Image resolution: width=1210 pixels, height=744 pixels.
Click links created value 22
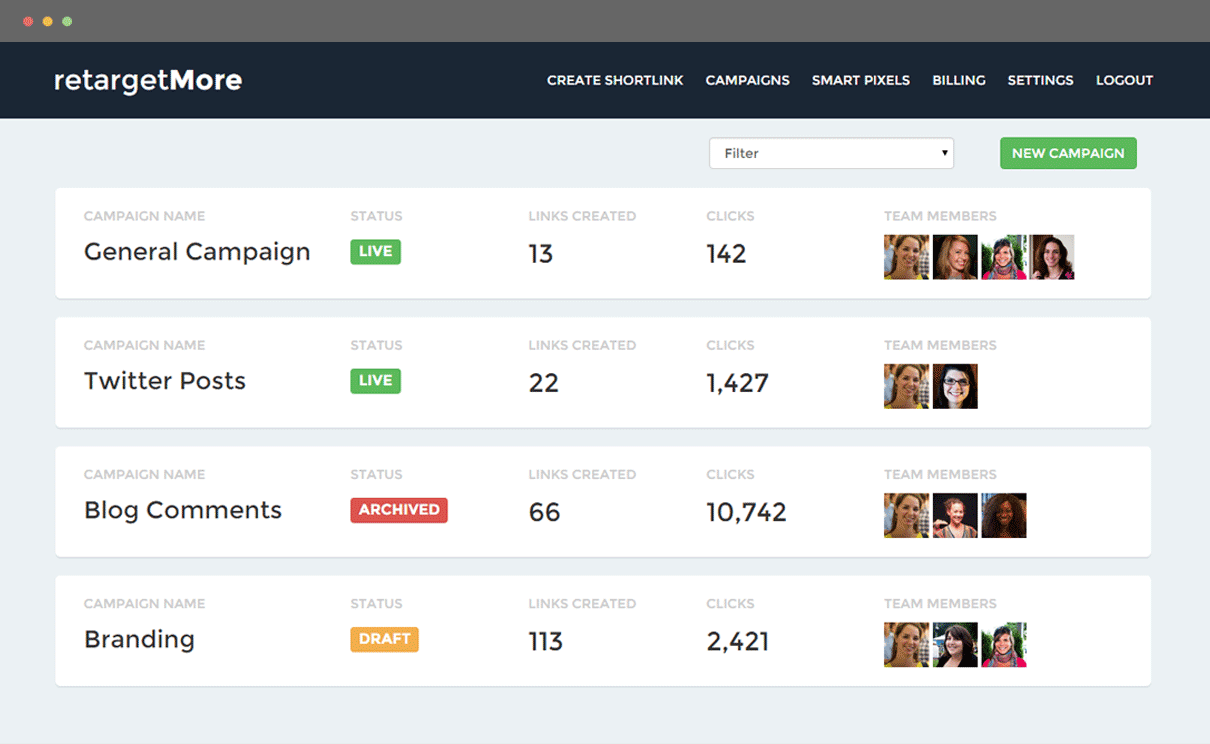click(544, 383)
